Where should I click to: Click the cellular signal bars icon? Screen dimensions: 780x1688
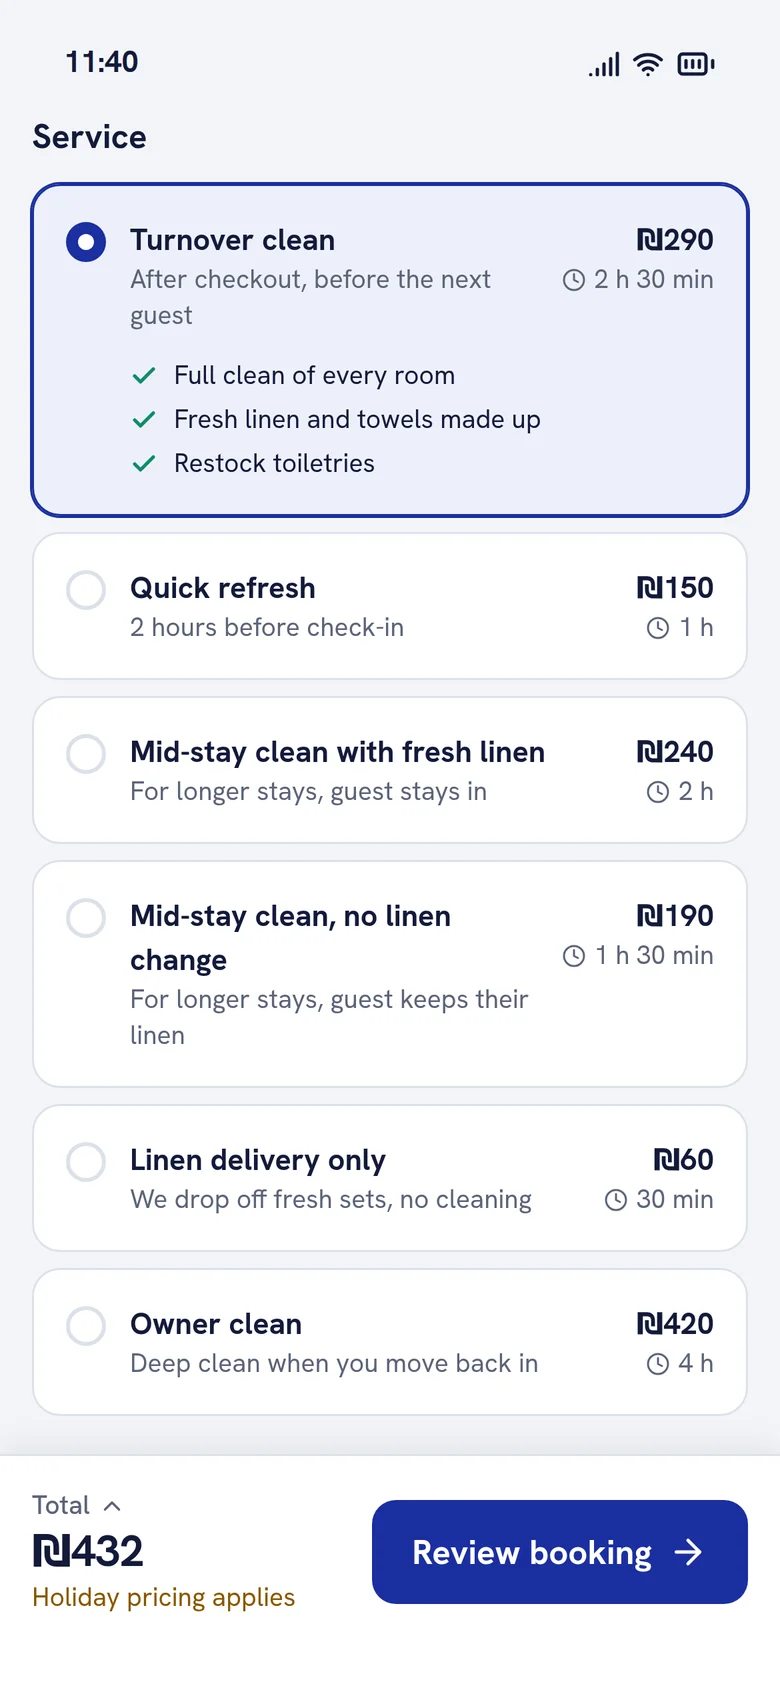coord(604,64)
